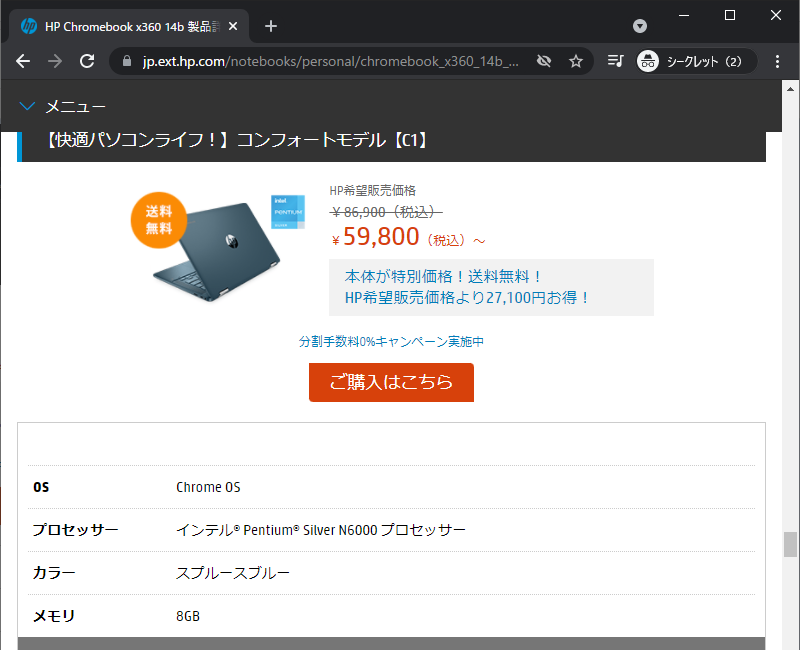Screen dimensions: 800x650
Task: Close the HP Chromebook x360 14b tab
Action: [x=233, y=26]
